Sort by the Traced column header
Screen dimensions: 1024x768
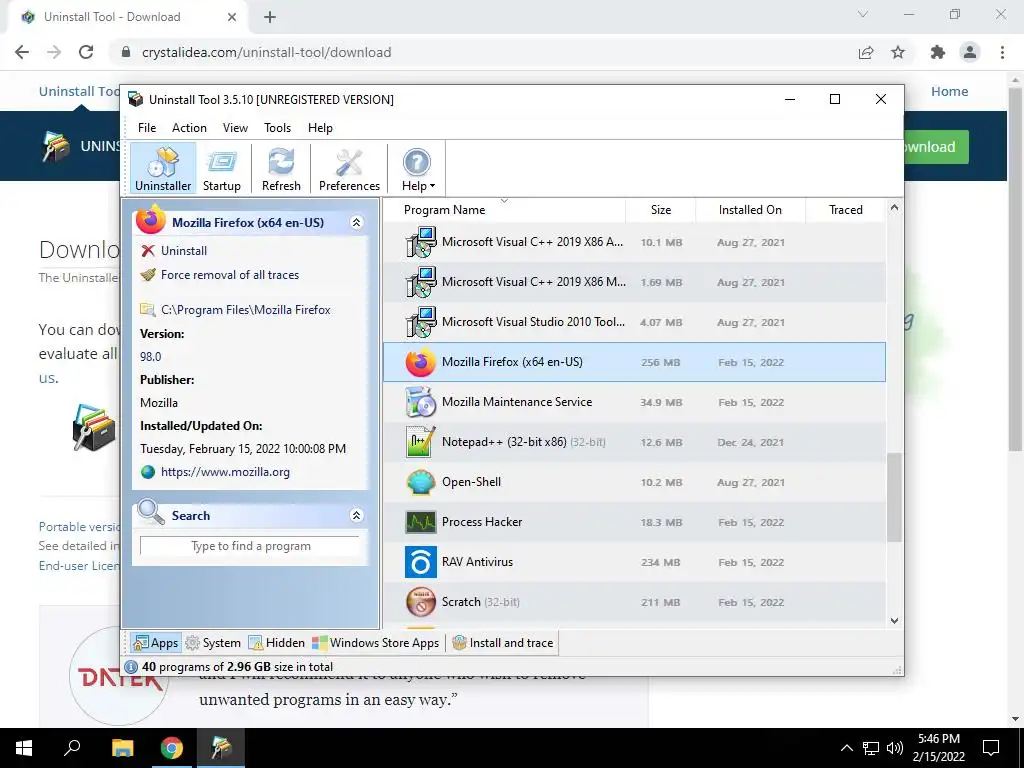tap(846, 210)
